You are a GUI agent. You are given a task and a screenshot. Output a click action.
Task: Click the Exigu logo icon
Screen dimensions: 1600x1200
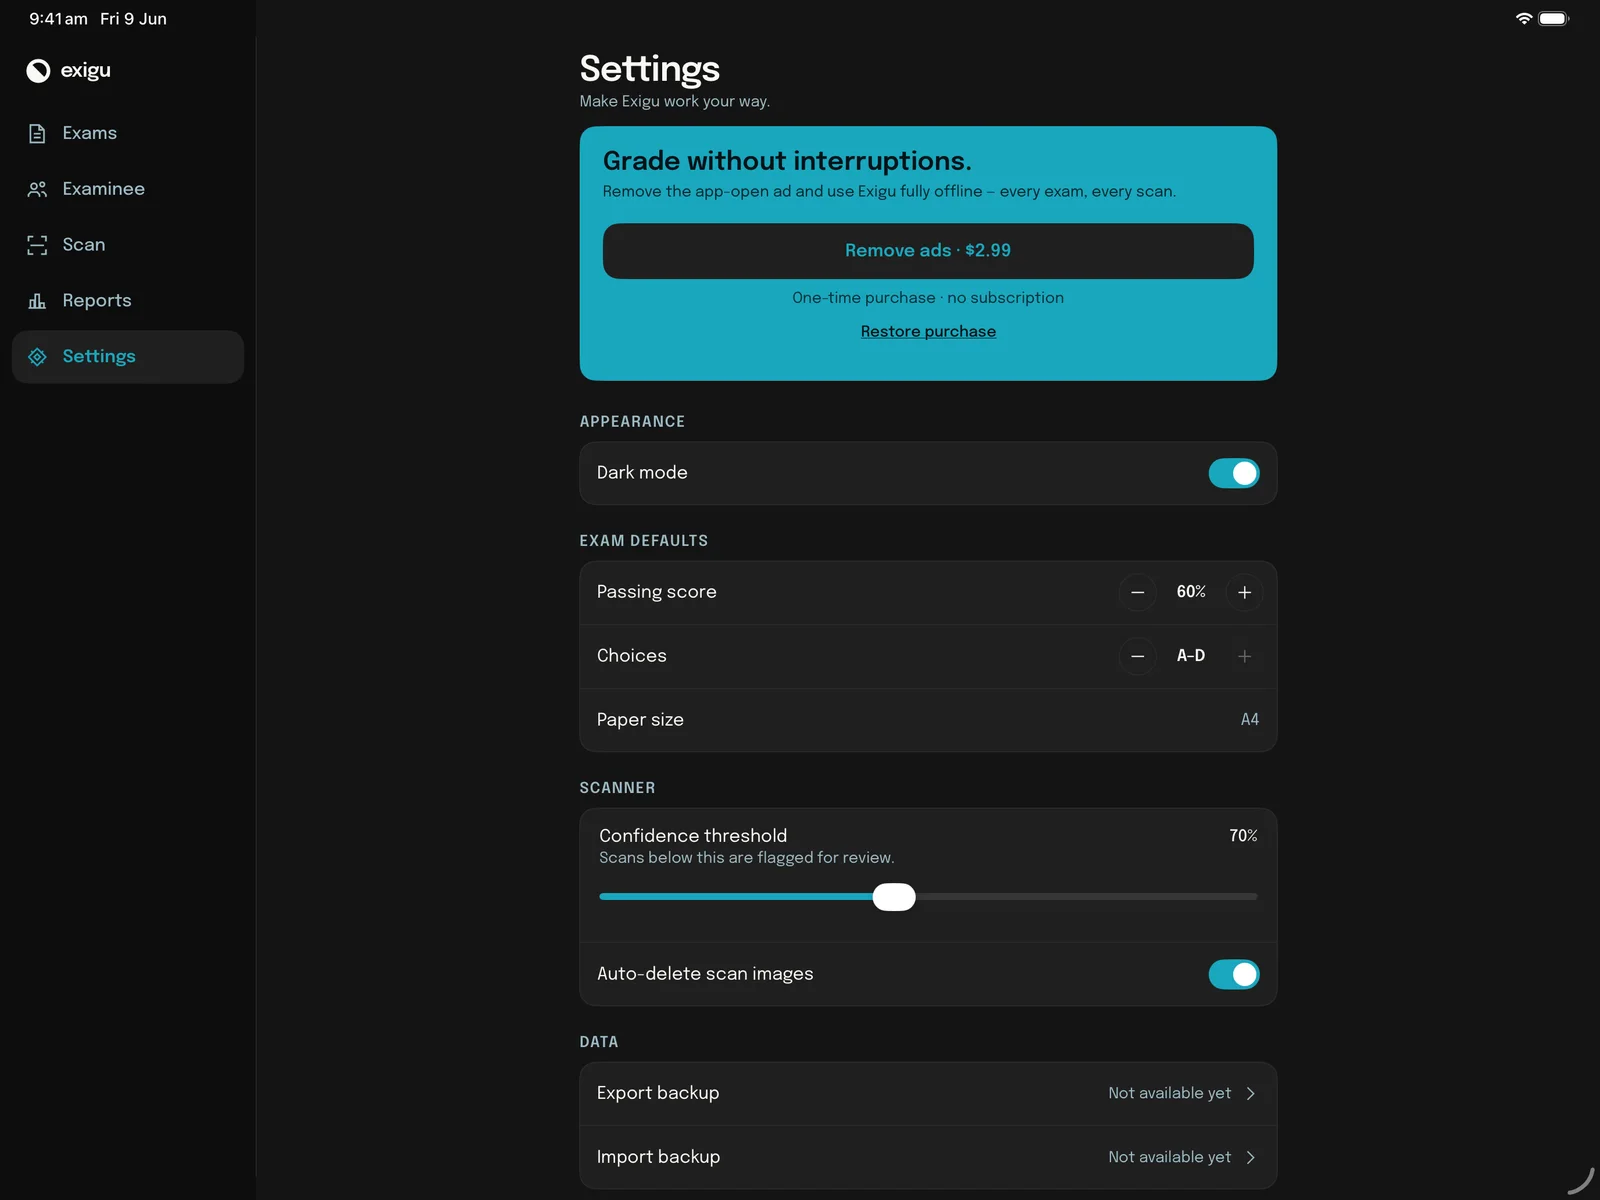pos(38,71)
